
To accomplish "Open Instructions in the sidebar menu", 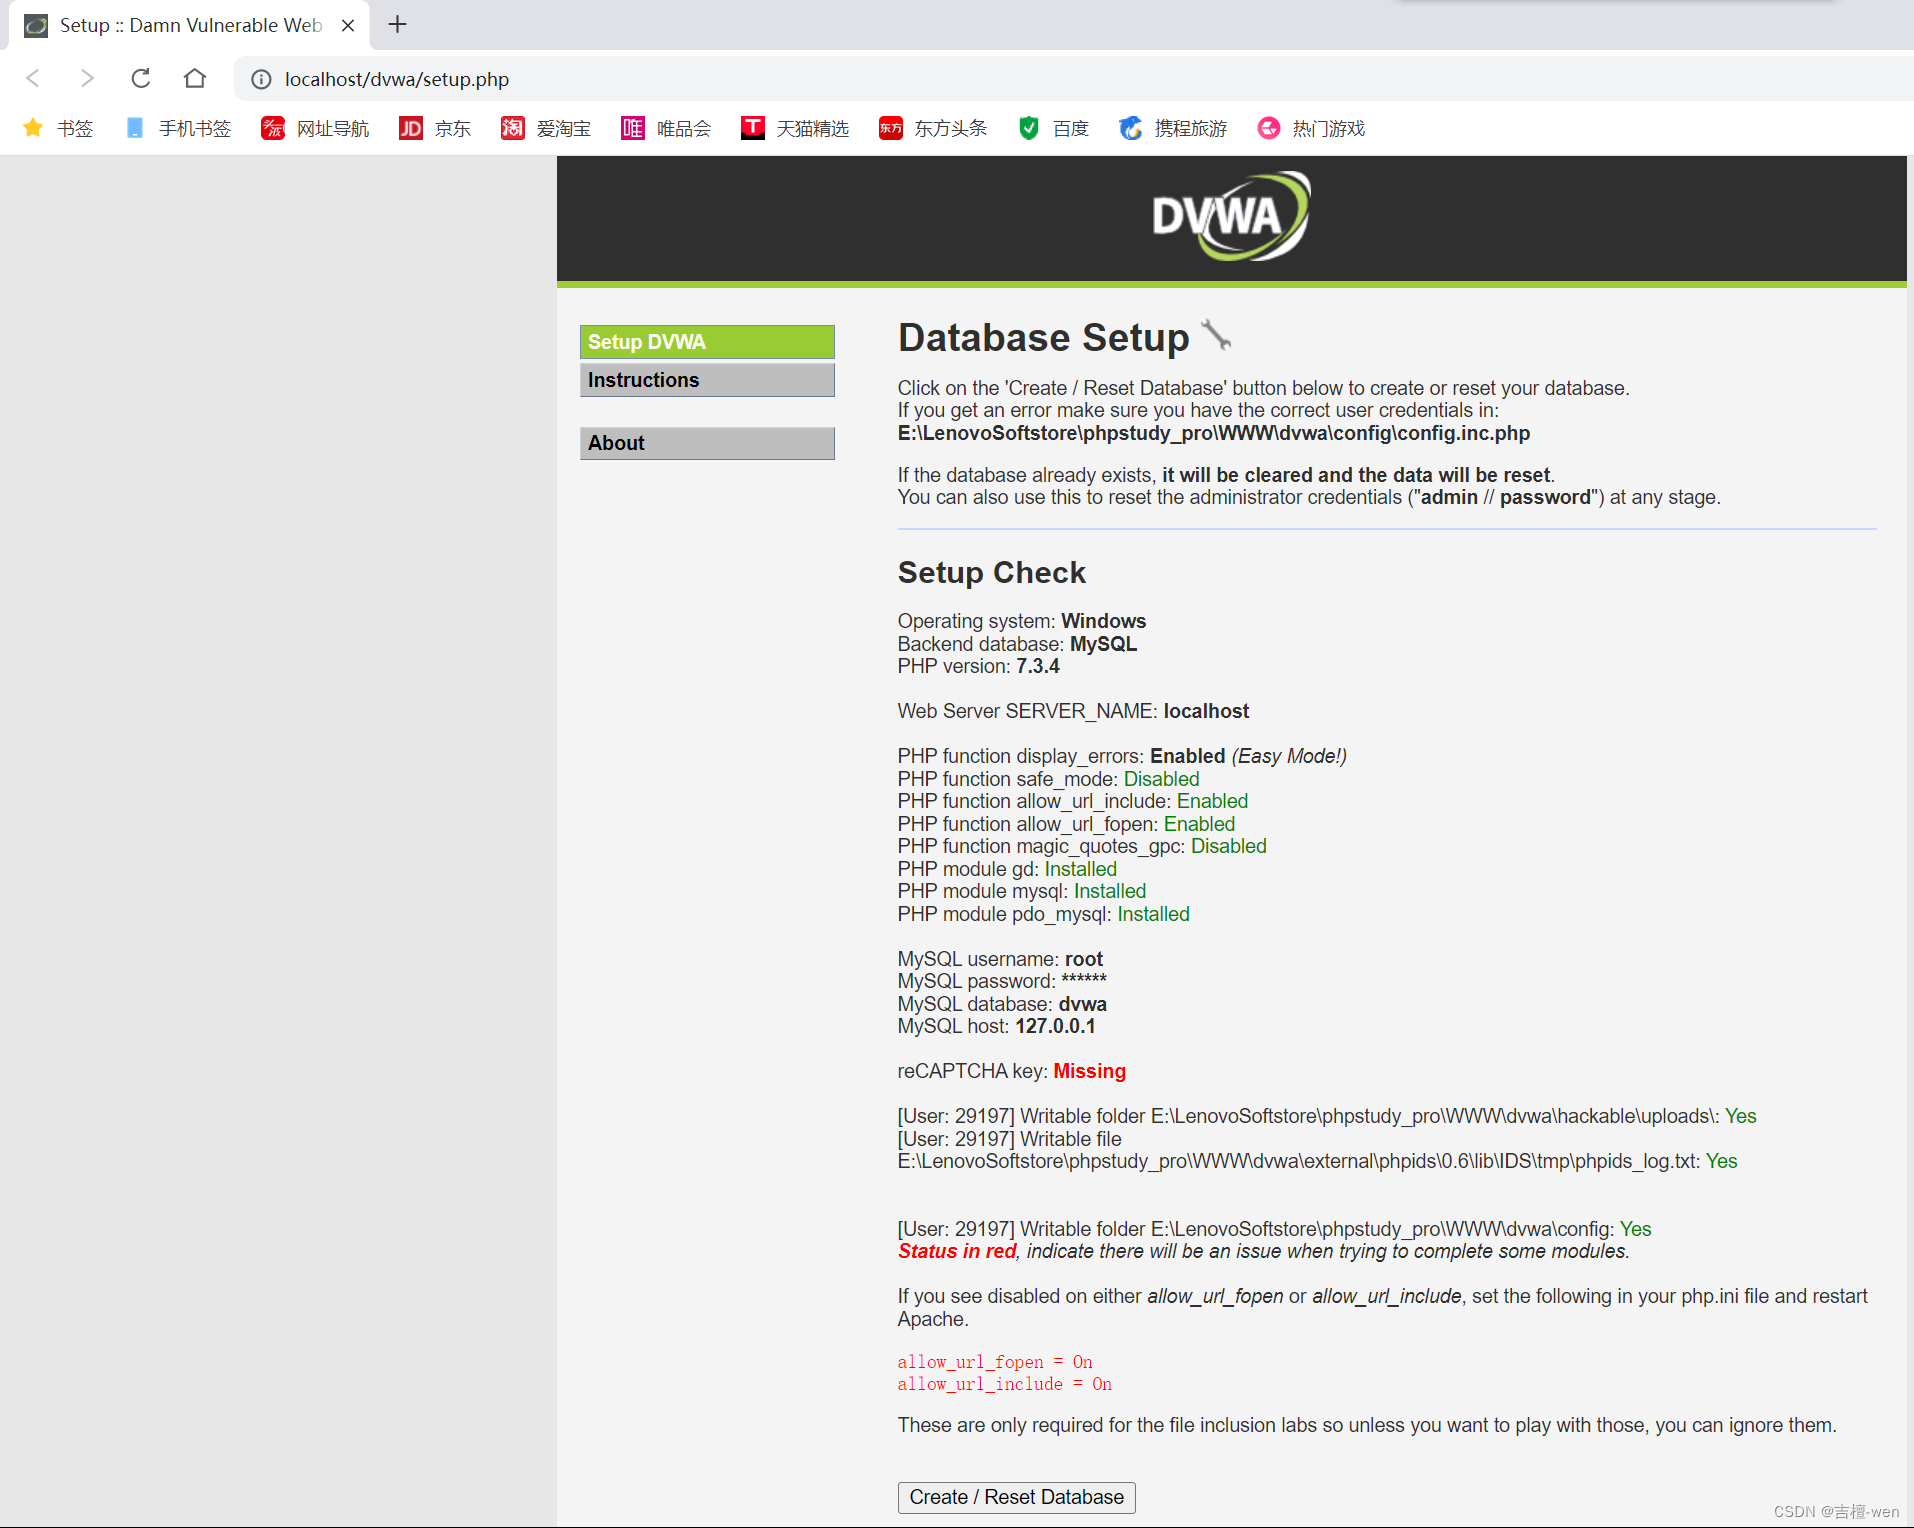I will point(707,380).
